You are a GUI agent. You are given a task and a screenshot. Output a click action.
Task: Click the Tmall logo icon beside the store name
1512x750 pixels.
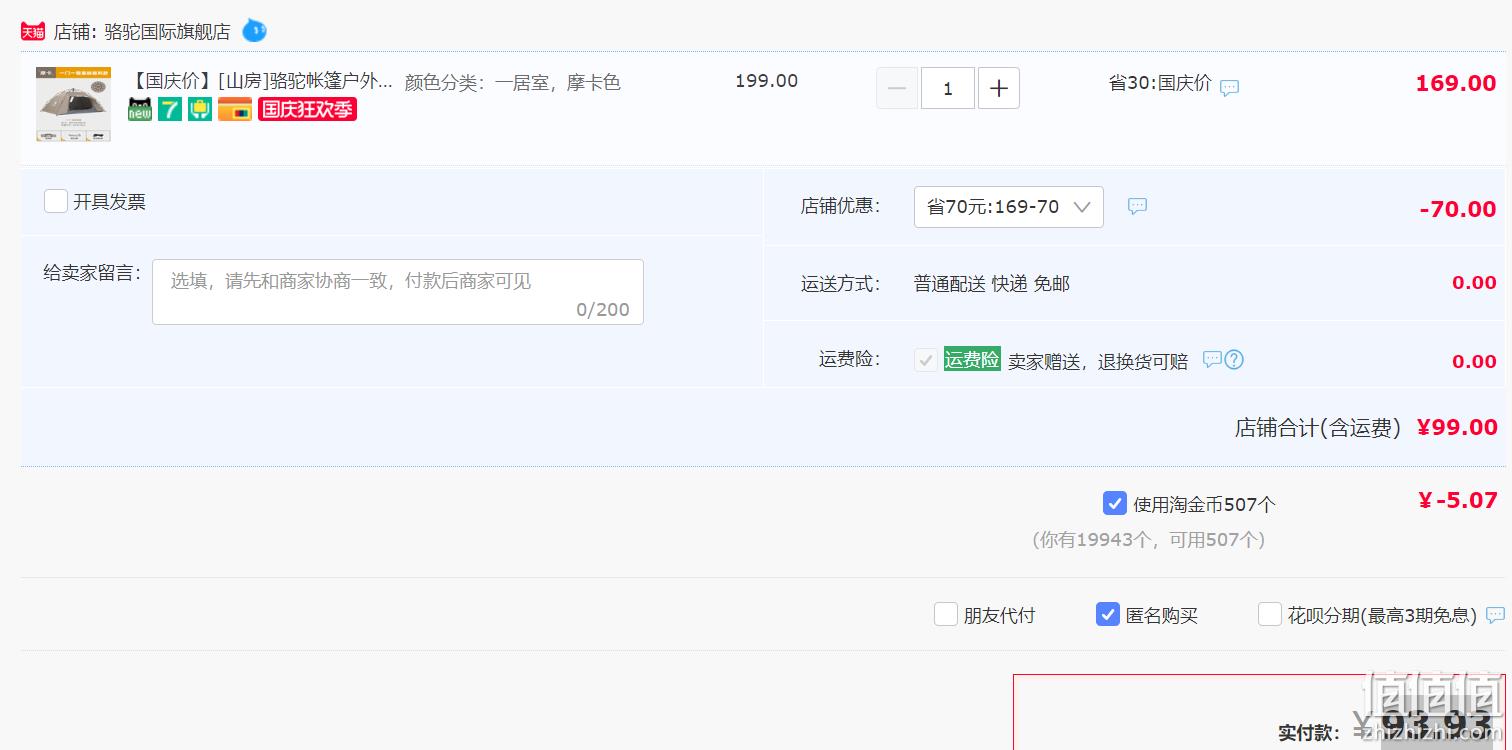click(x=33, y=31)
